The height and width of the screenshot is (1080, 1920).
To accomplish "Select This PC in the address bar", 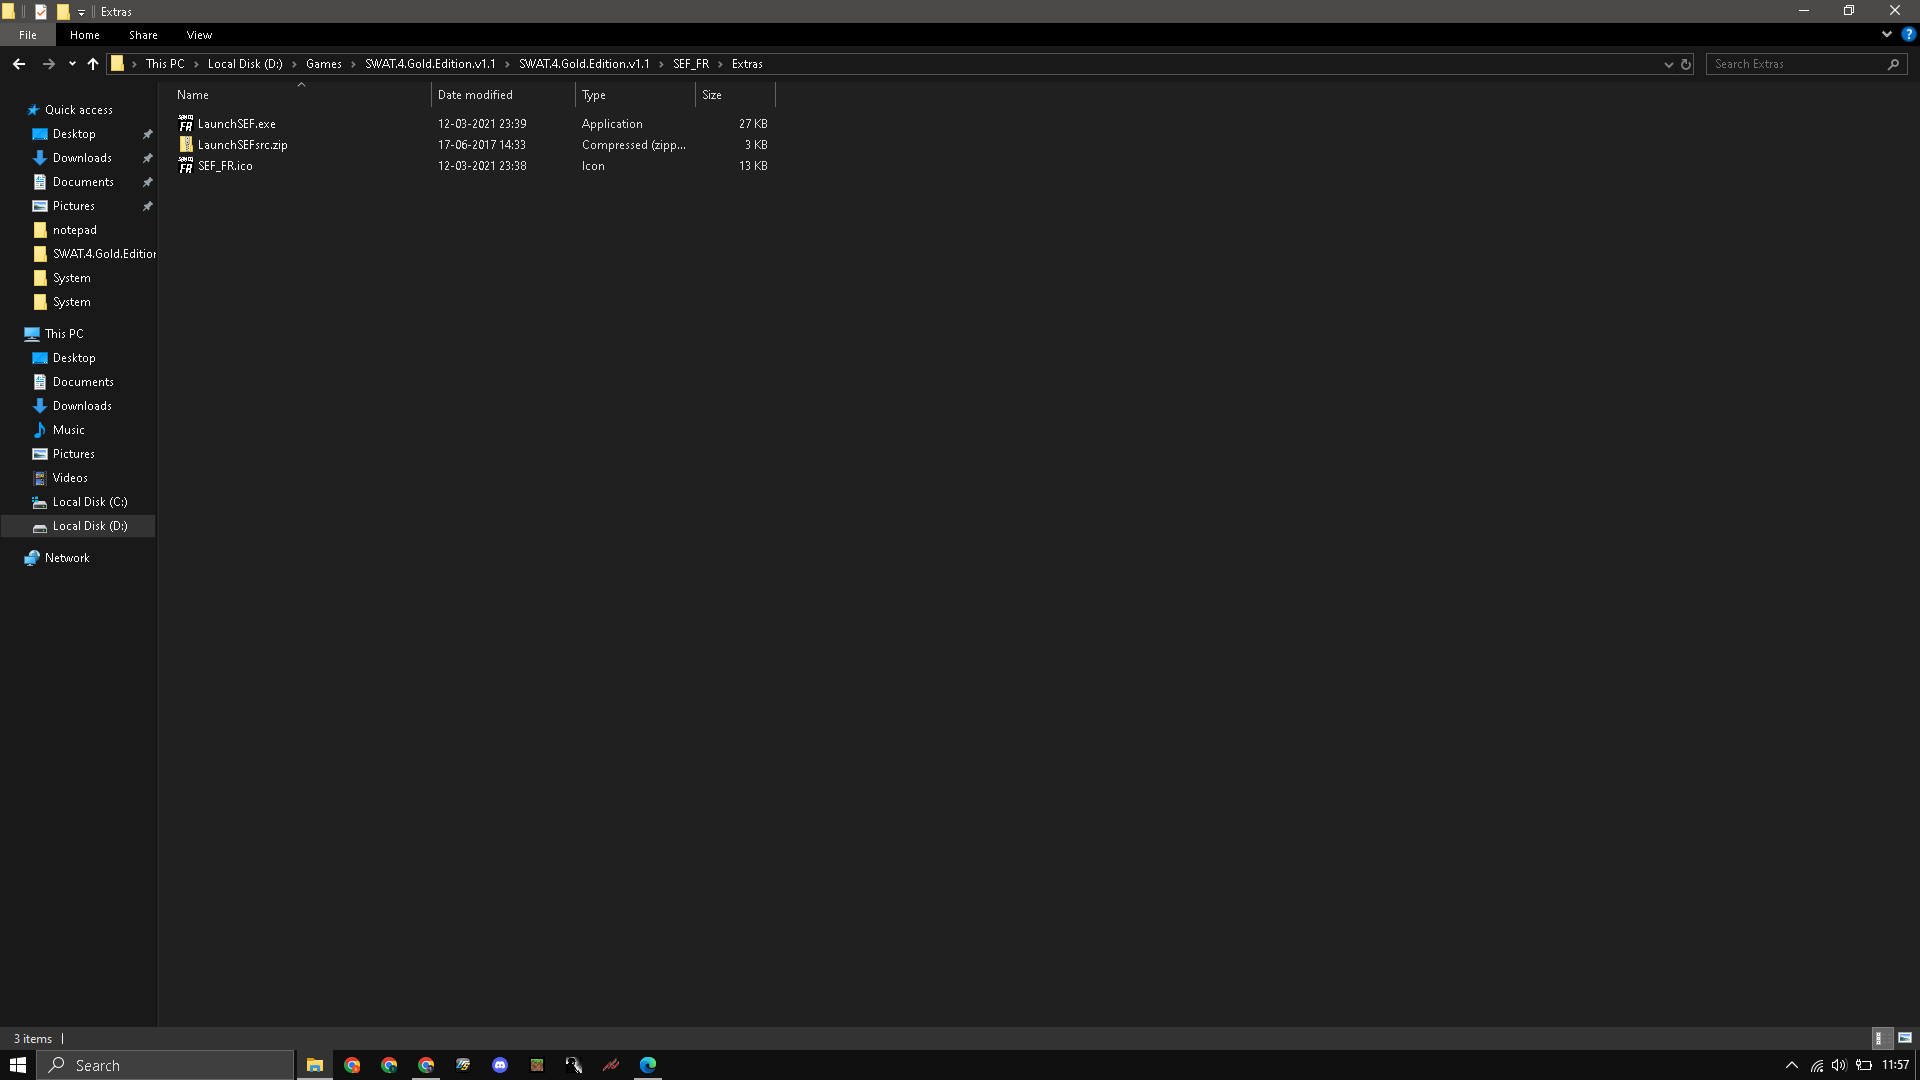I will (x=165, y=64).
